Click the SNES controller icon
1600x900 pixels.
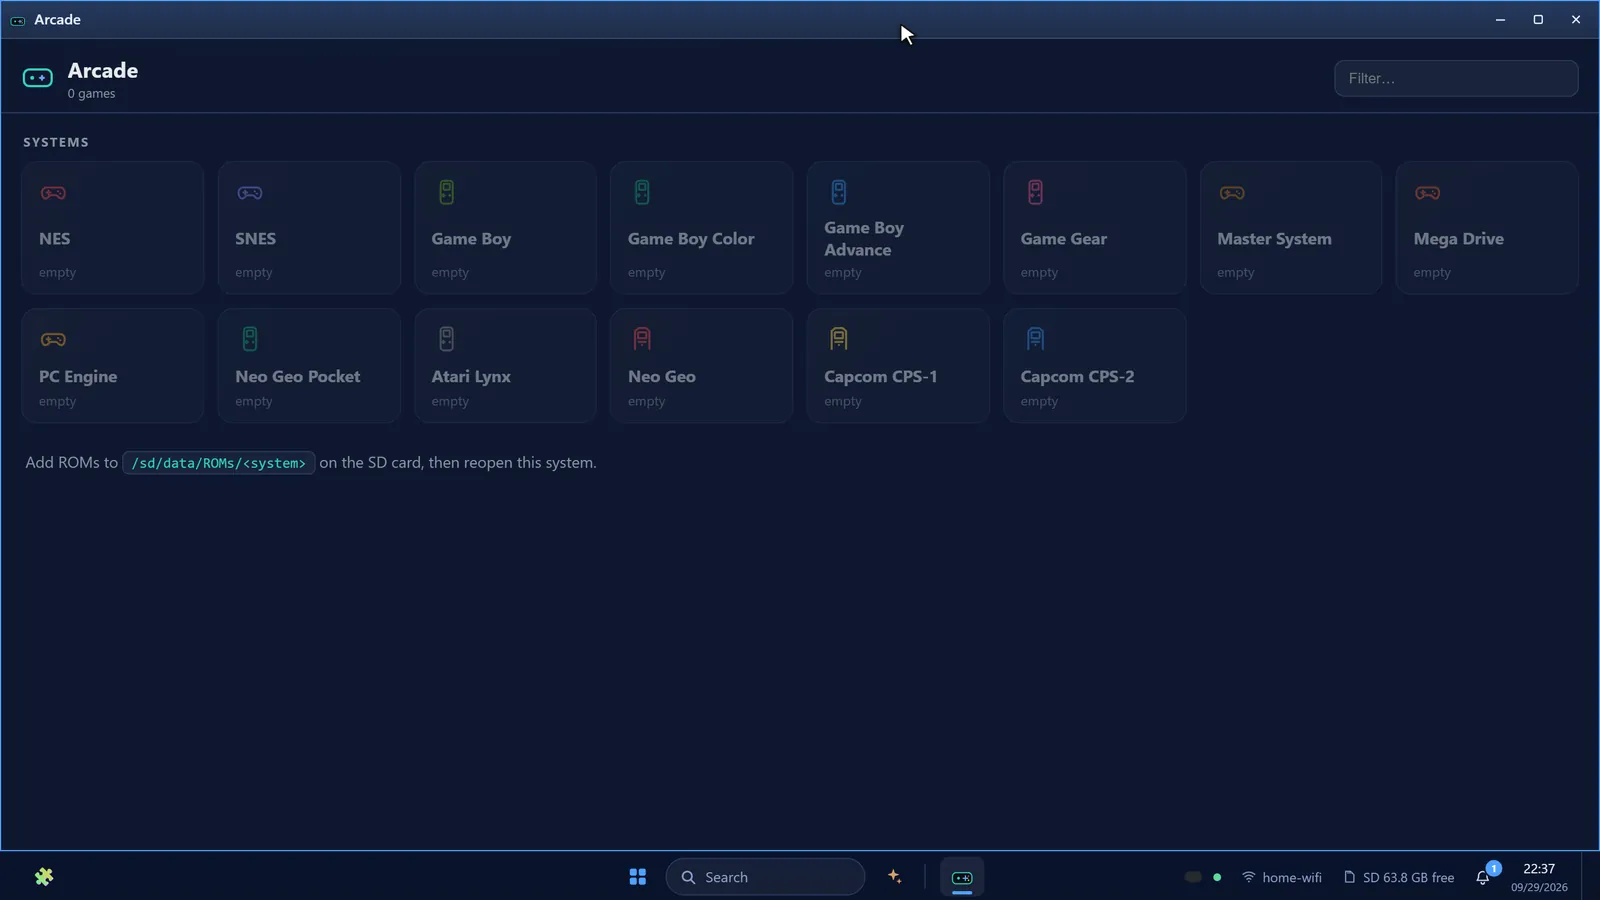(x=250, y=193)
